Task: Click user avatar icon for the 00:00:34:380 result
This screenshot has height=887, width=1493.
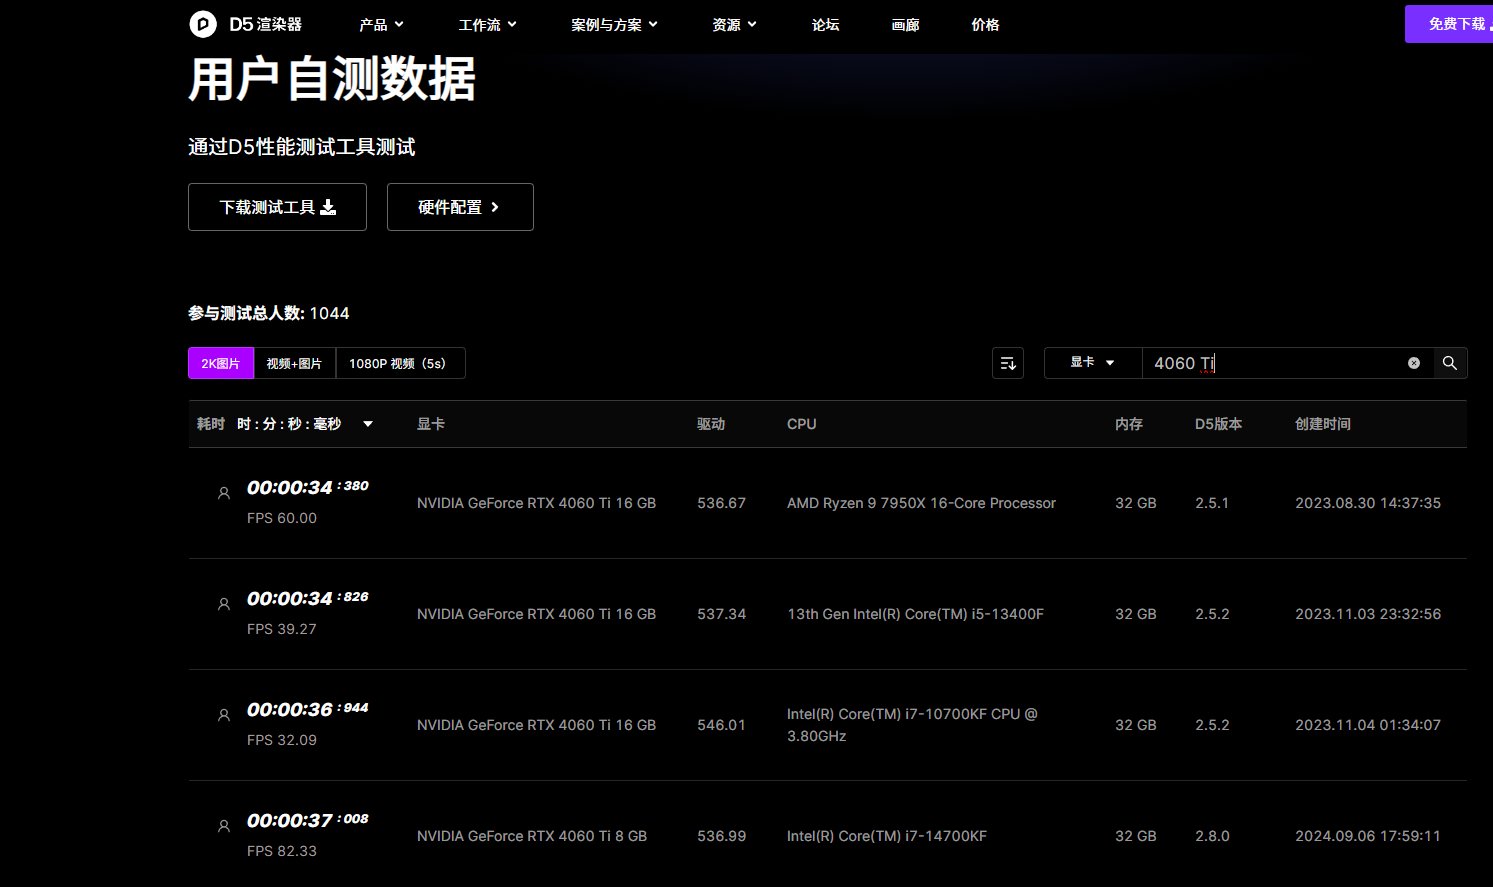Action: (224, 493)
